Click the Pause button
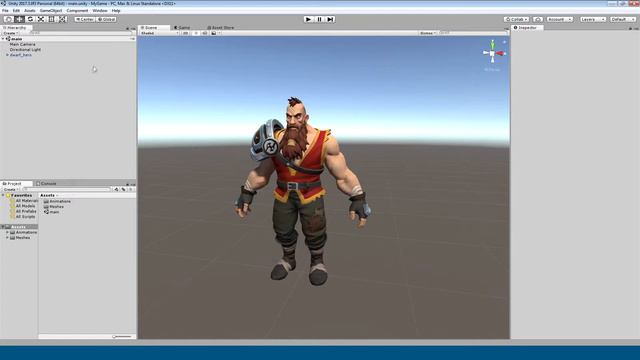This screenshot has height=360, width=640. tap(319, 19)
